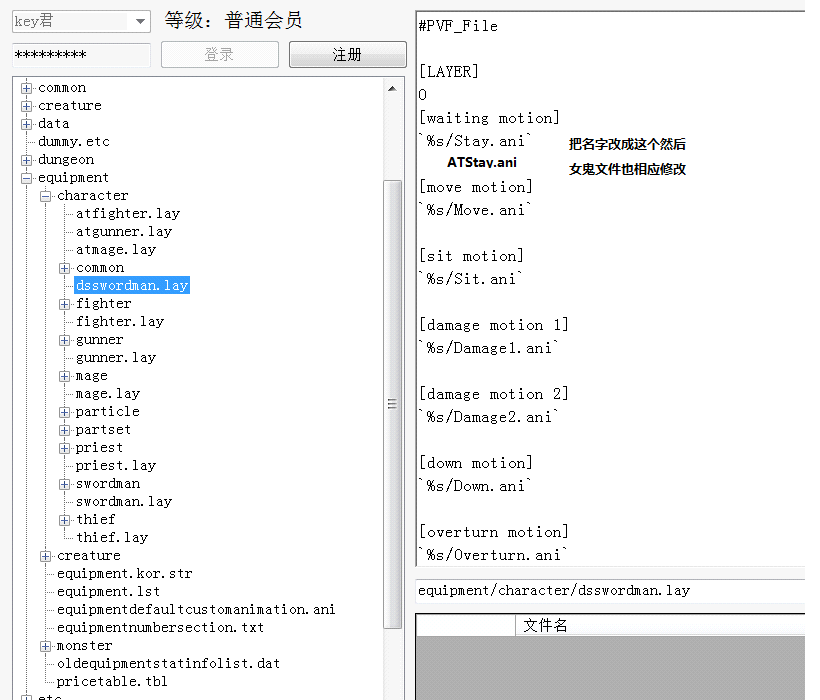Open equipment.kor.str file
The height and width of the screenshot is (700, 820).
(124, 574)
